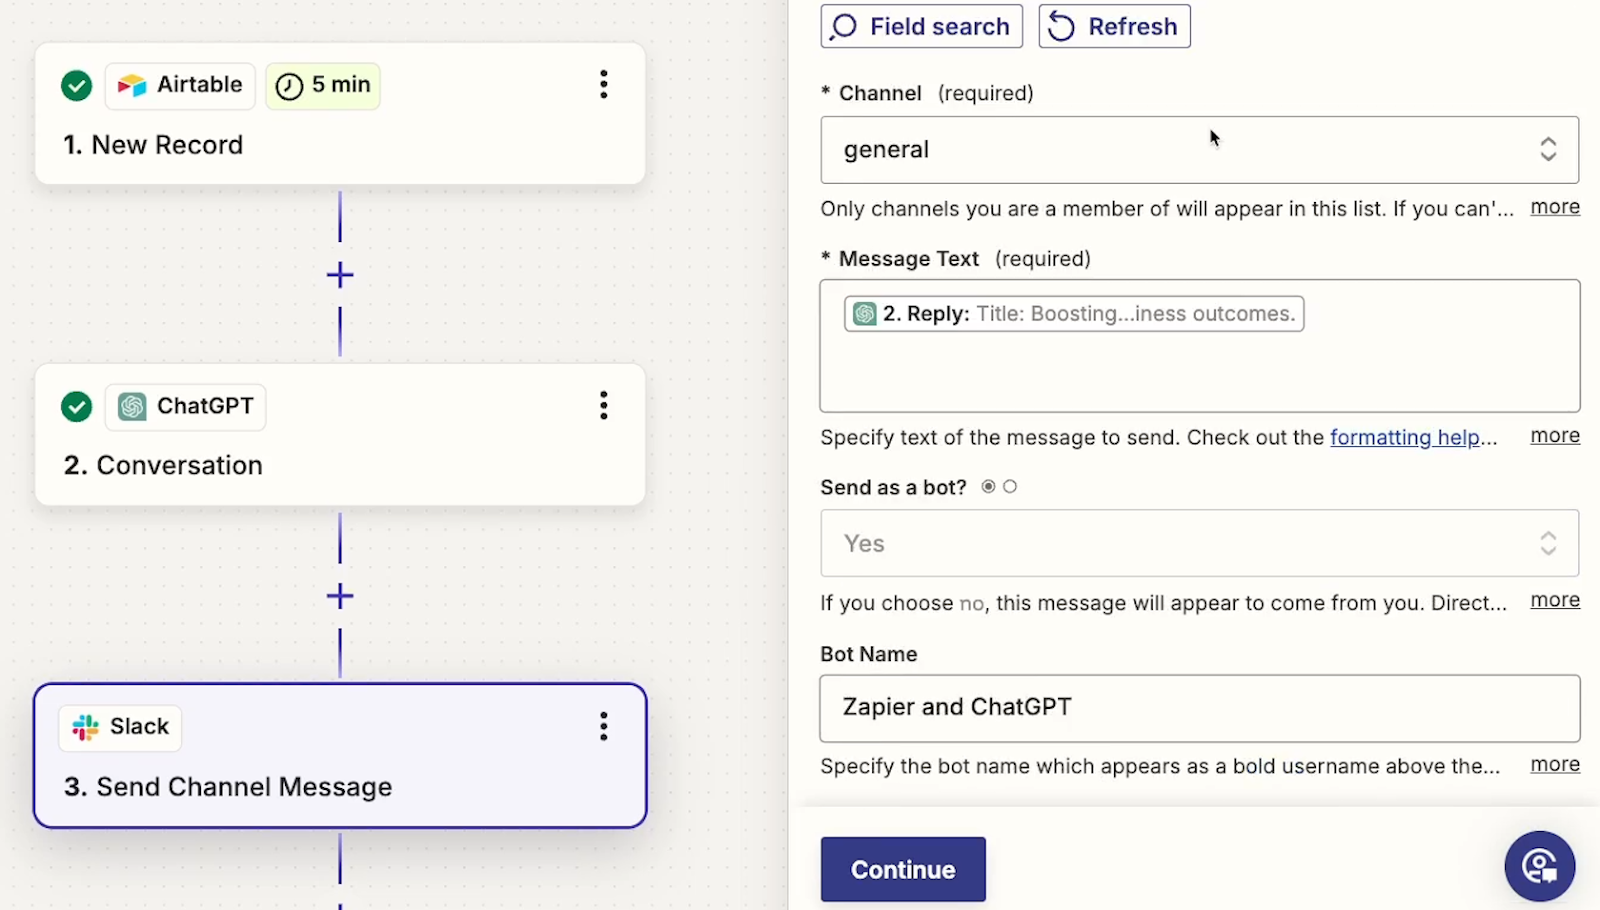This screenshot has width=1600, height=910.
Task: Open the help chat bubble icon
Action: click(1540, 866)
